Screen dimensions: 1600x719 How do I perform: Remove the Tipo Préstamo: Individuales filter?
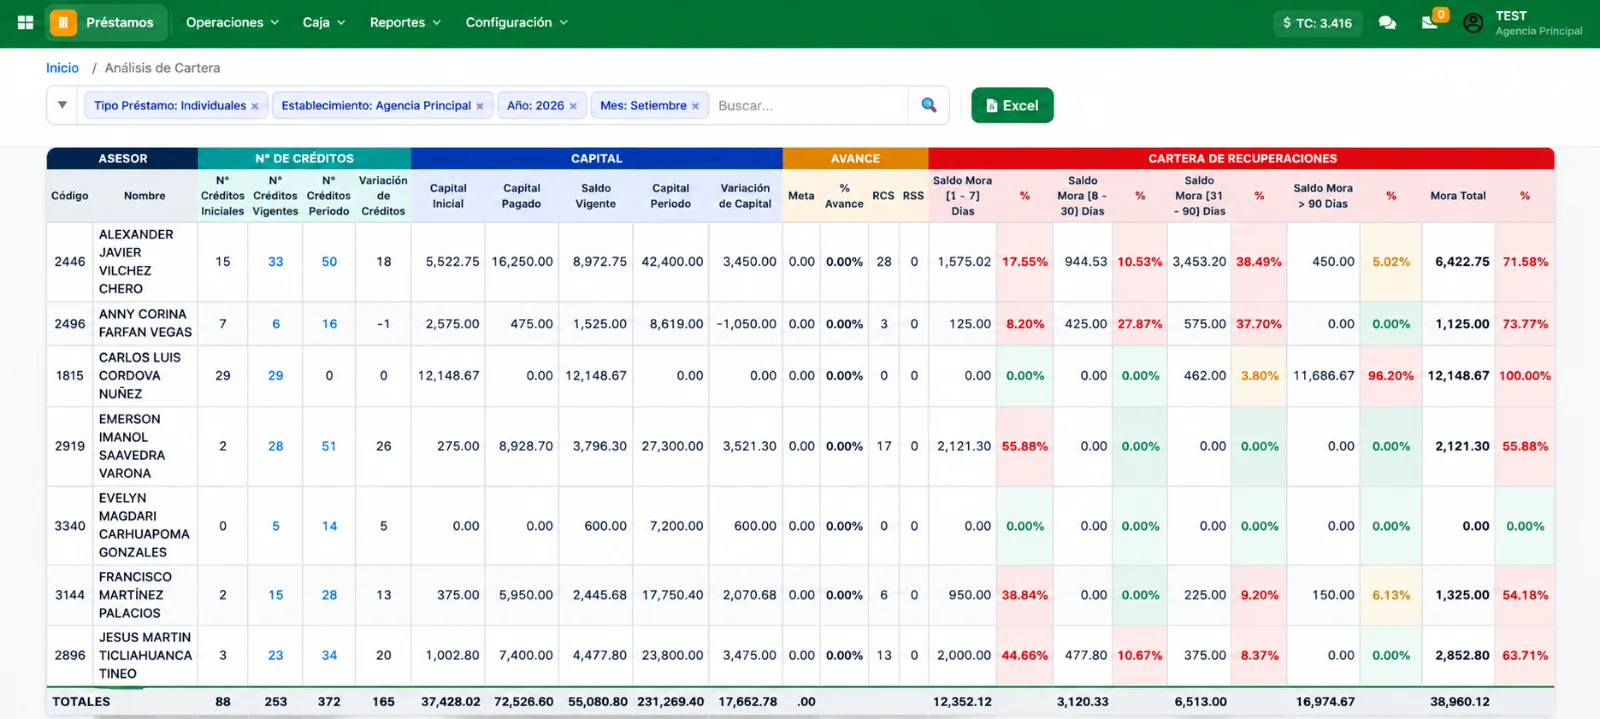(255, 106)
